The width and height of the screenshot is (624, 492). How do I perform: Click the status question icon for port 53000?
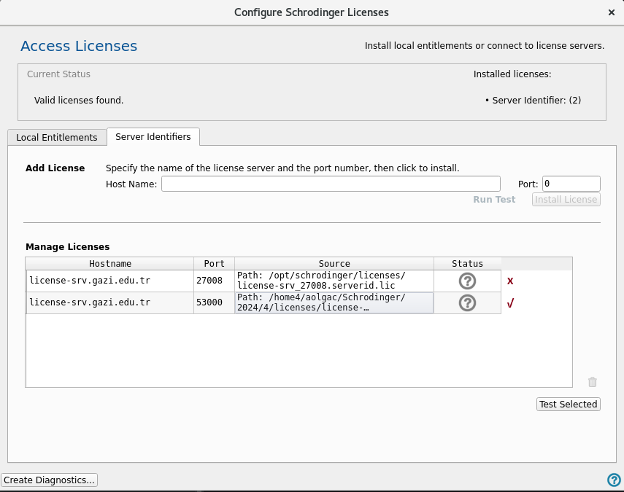467,303
